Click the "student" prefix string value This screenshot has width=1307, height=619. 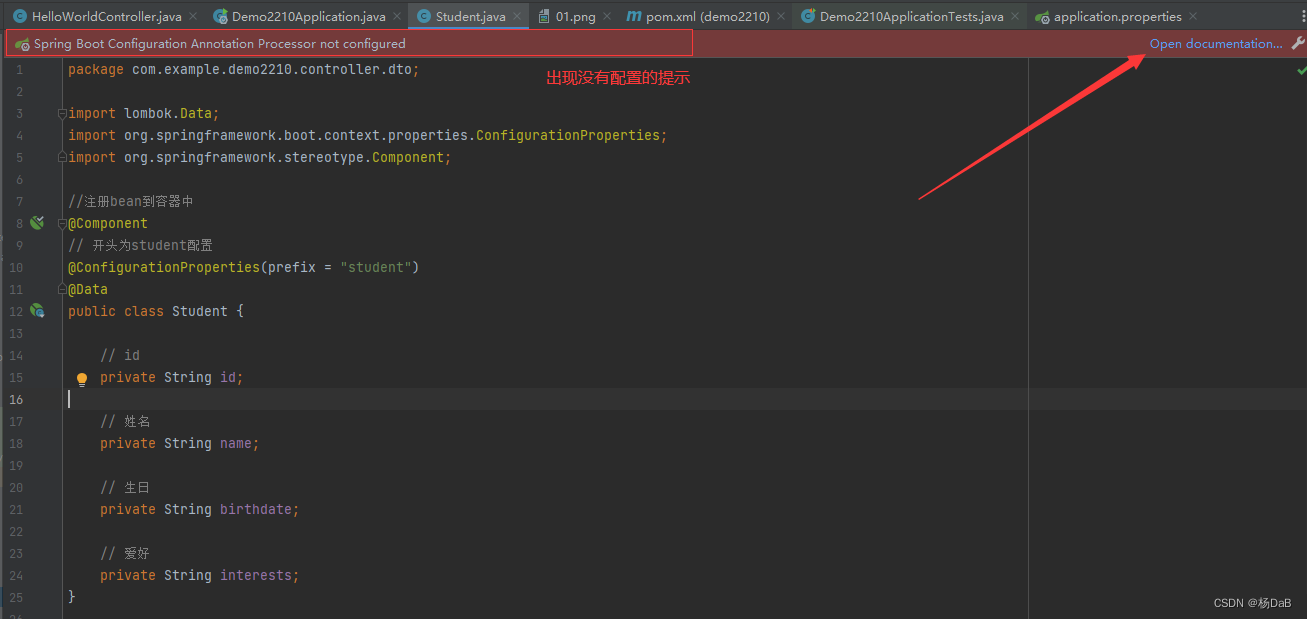click(x=375, y=267)
